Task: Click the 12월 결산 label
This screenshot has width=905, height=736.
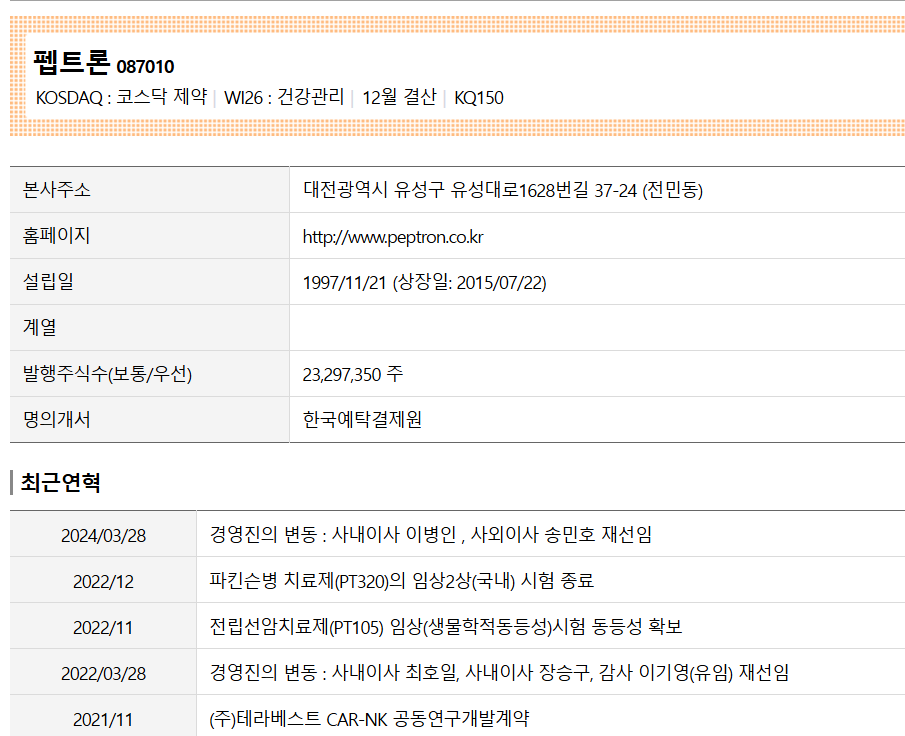Action: [x=399, y=97]
